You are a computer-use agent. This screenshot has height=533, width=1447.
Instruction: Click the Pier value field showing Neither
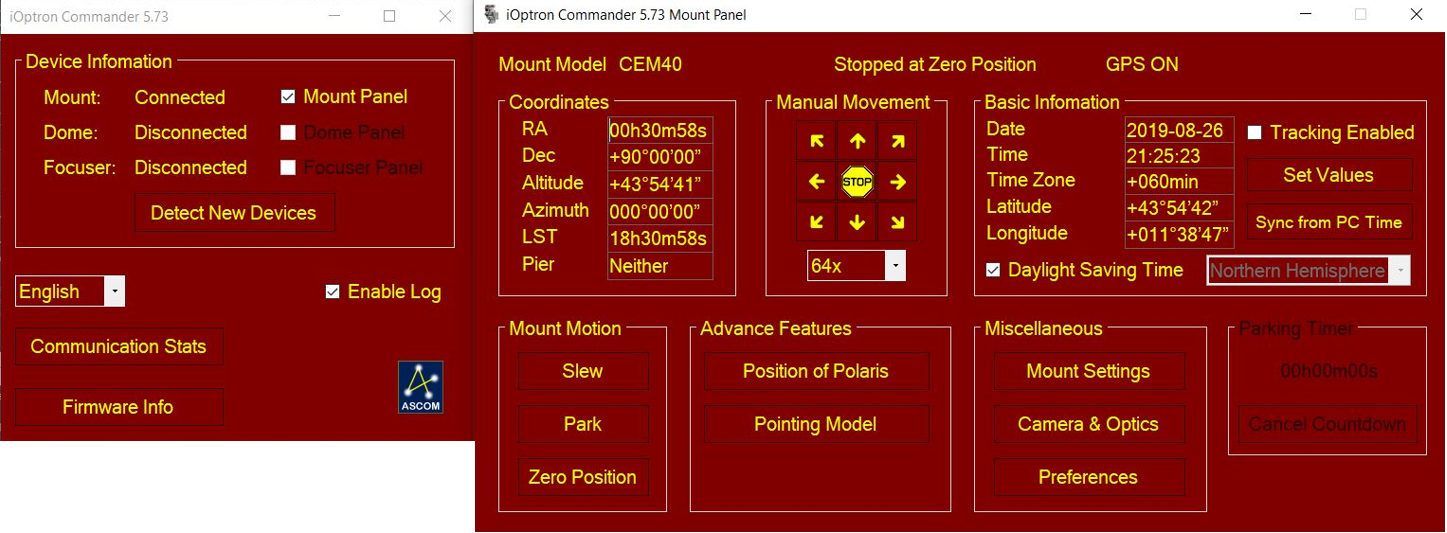pos(660,266)
